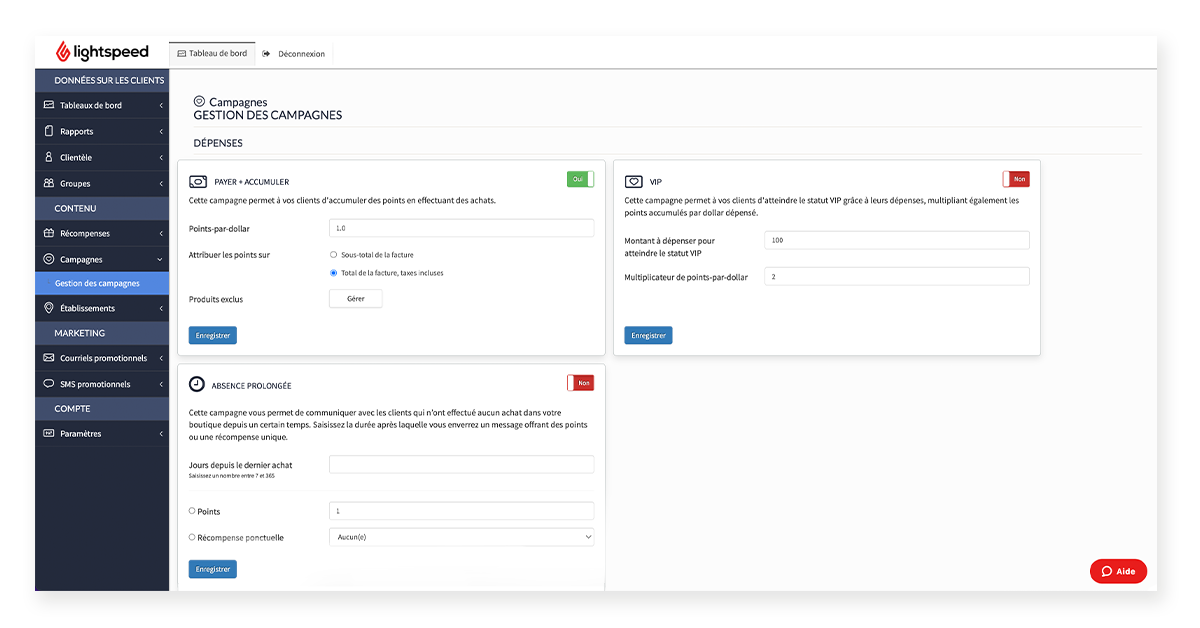Expand the Tableaux de bord sidebar menu
Image resolution: width=1200 pixels, height=628 pixels.
point(102,105)
